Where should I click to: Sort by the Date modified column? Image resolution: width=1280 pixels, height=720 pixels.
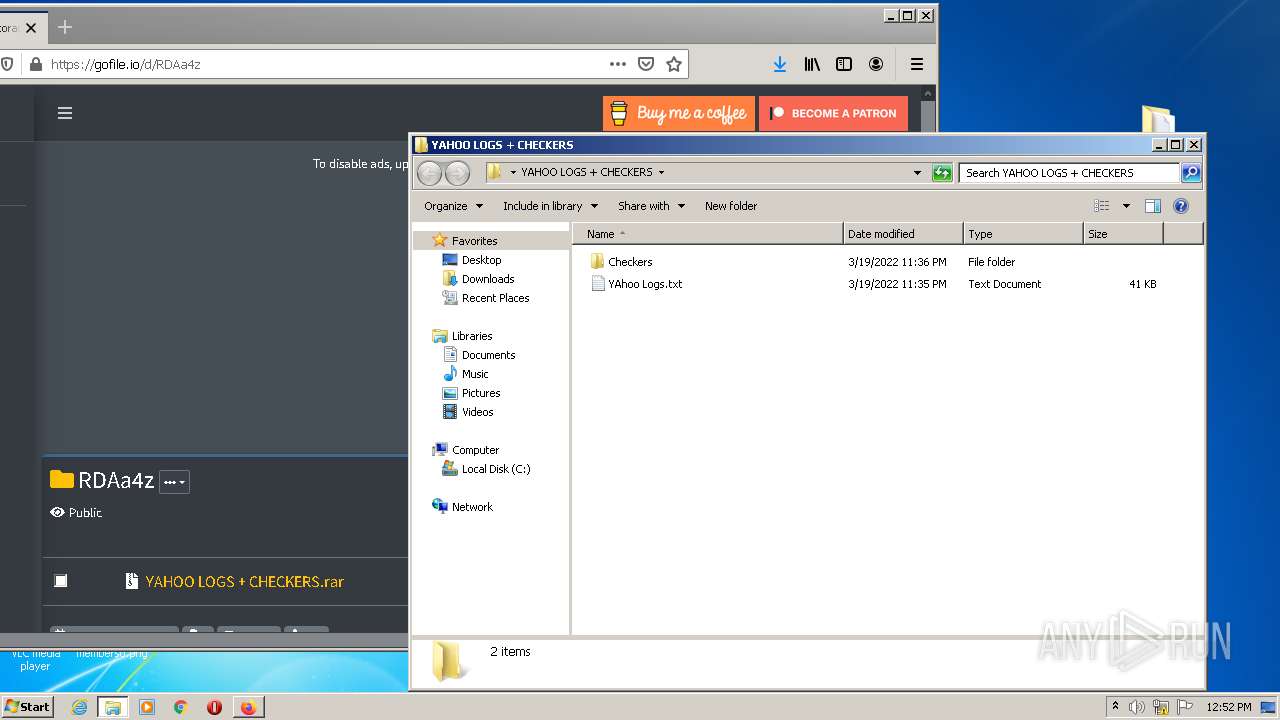[903, 234]
